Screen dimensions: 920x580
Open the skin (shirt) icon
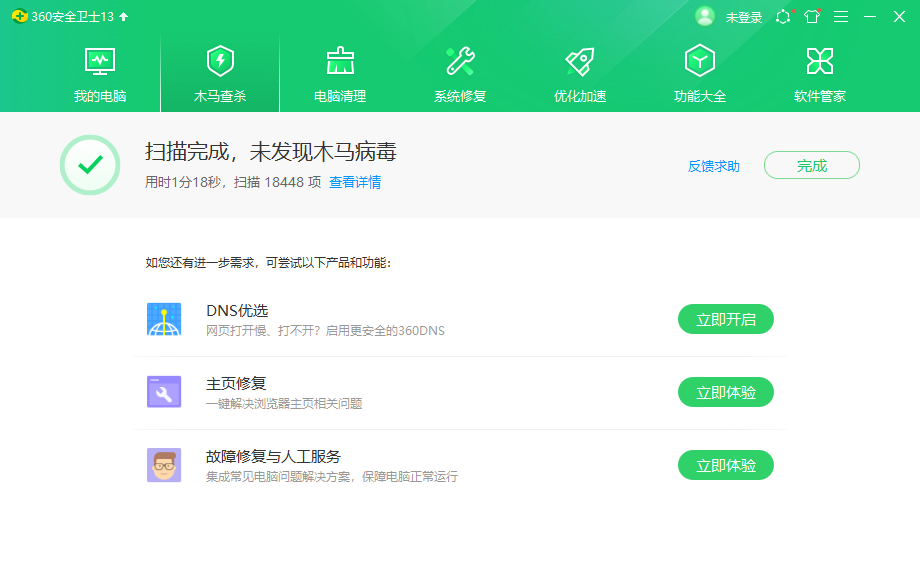coord(812,16)
